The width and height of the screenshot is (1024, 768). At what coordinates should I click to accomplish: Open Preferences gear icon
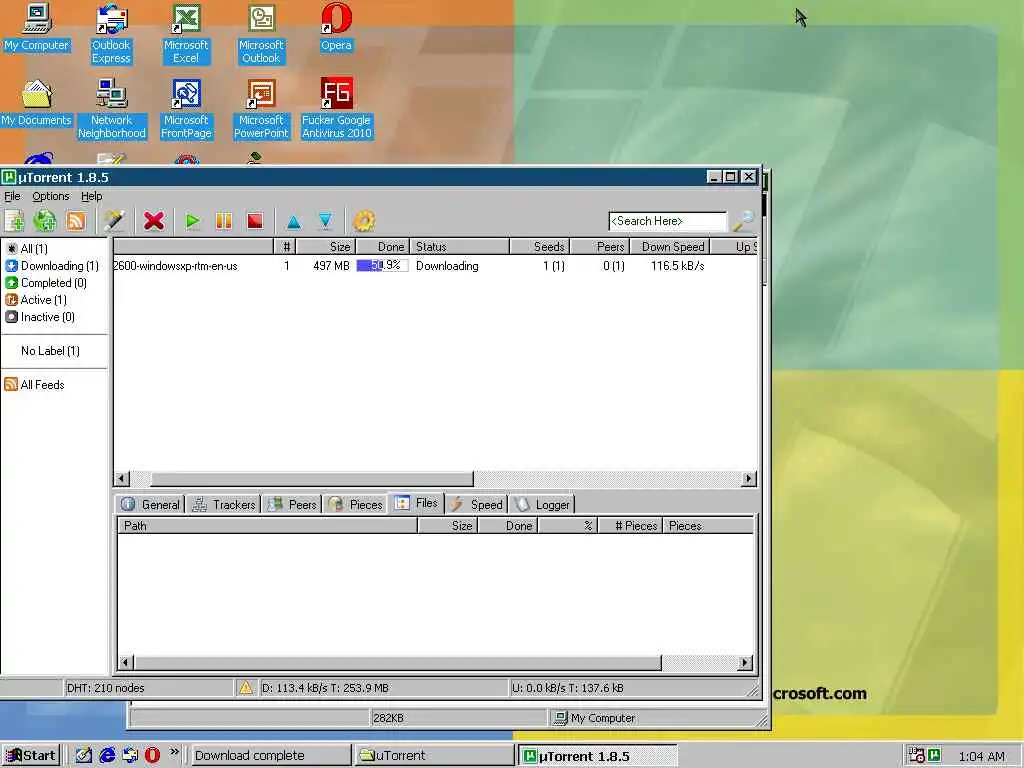pos(364,221)
